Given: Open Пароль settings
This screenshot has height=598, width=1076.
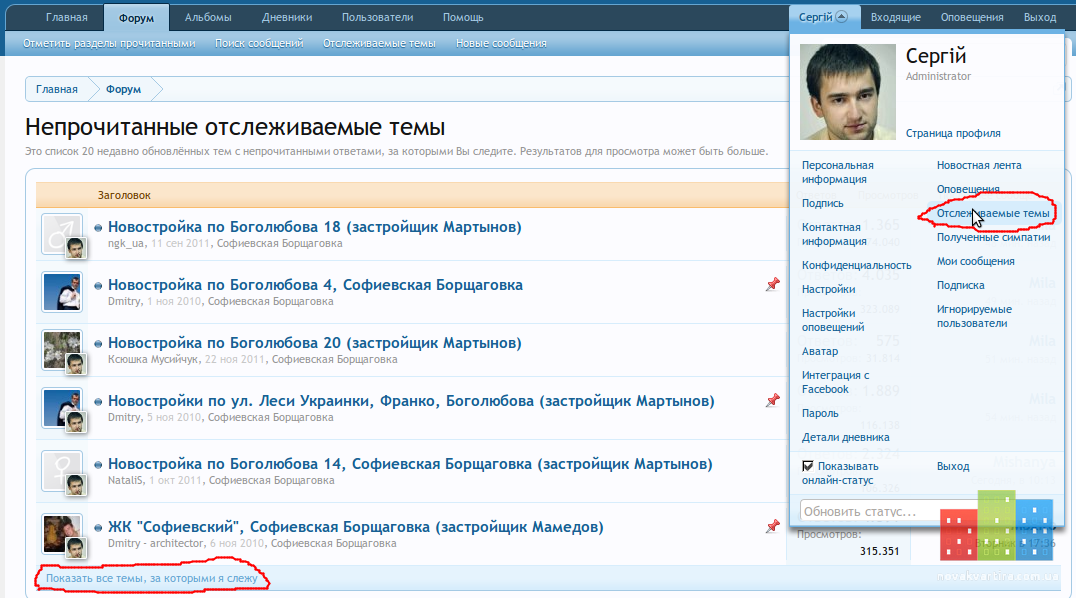Looking at the screenshot, I should (x=820, y=413).
